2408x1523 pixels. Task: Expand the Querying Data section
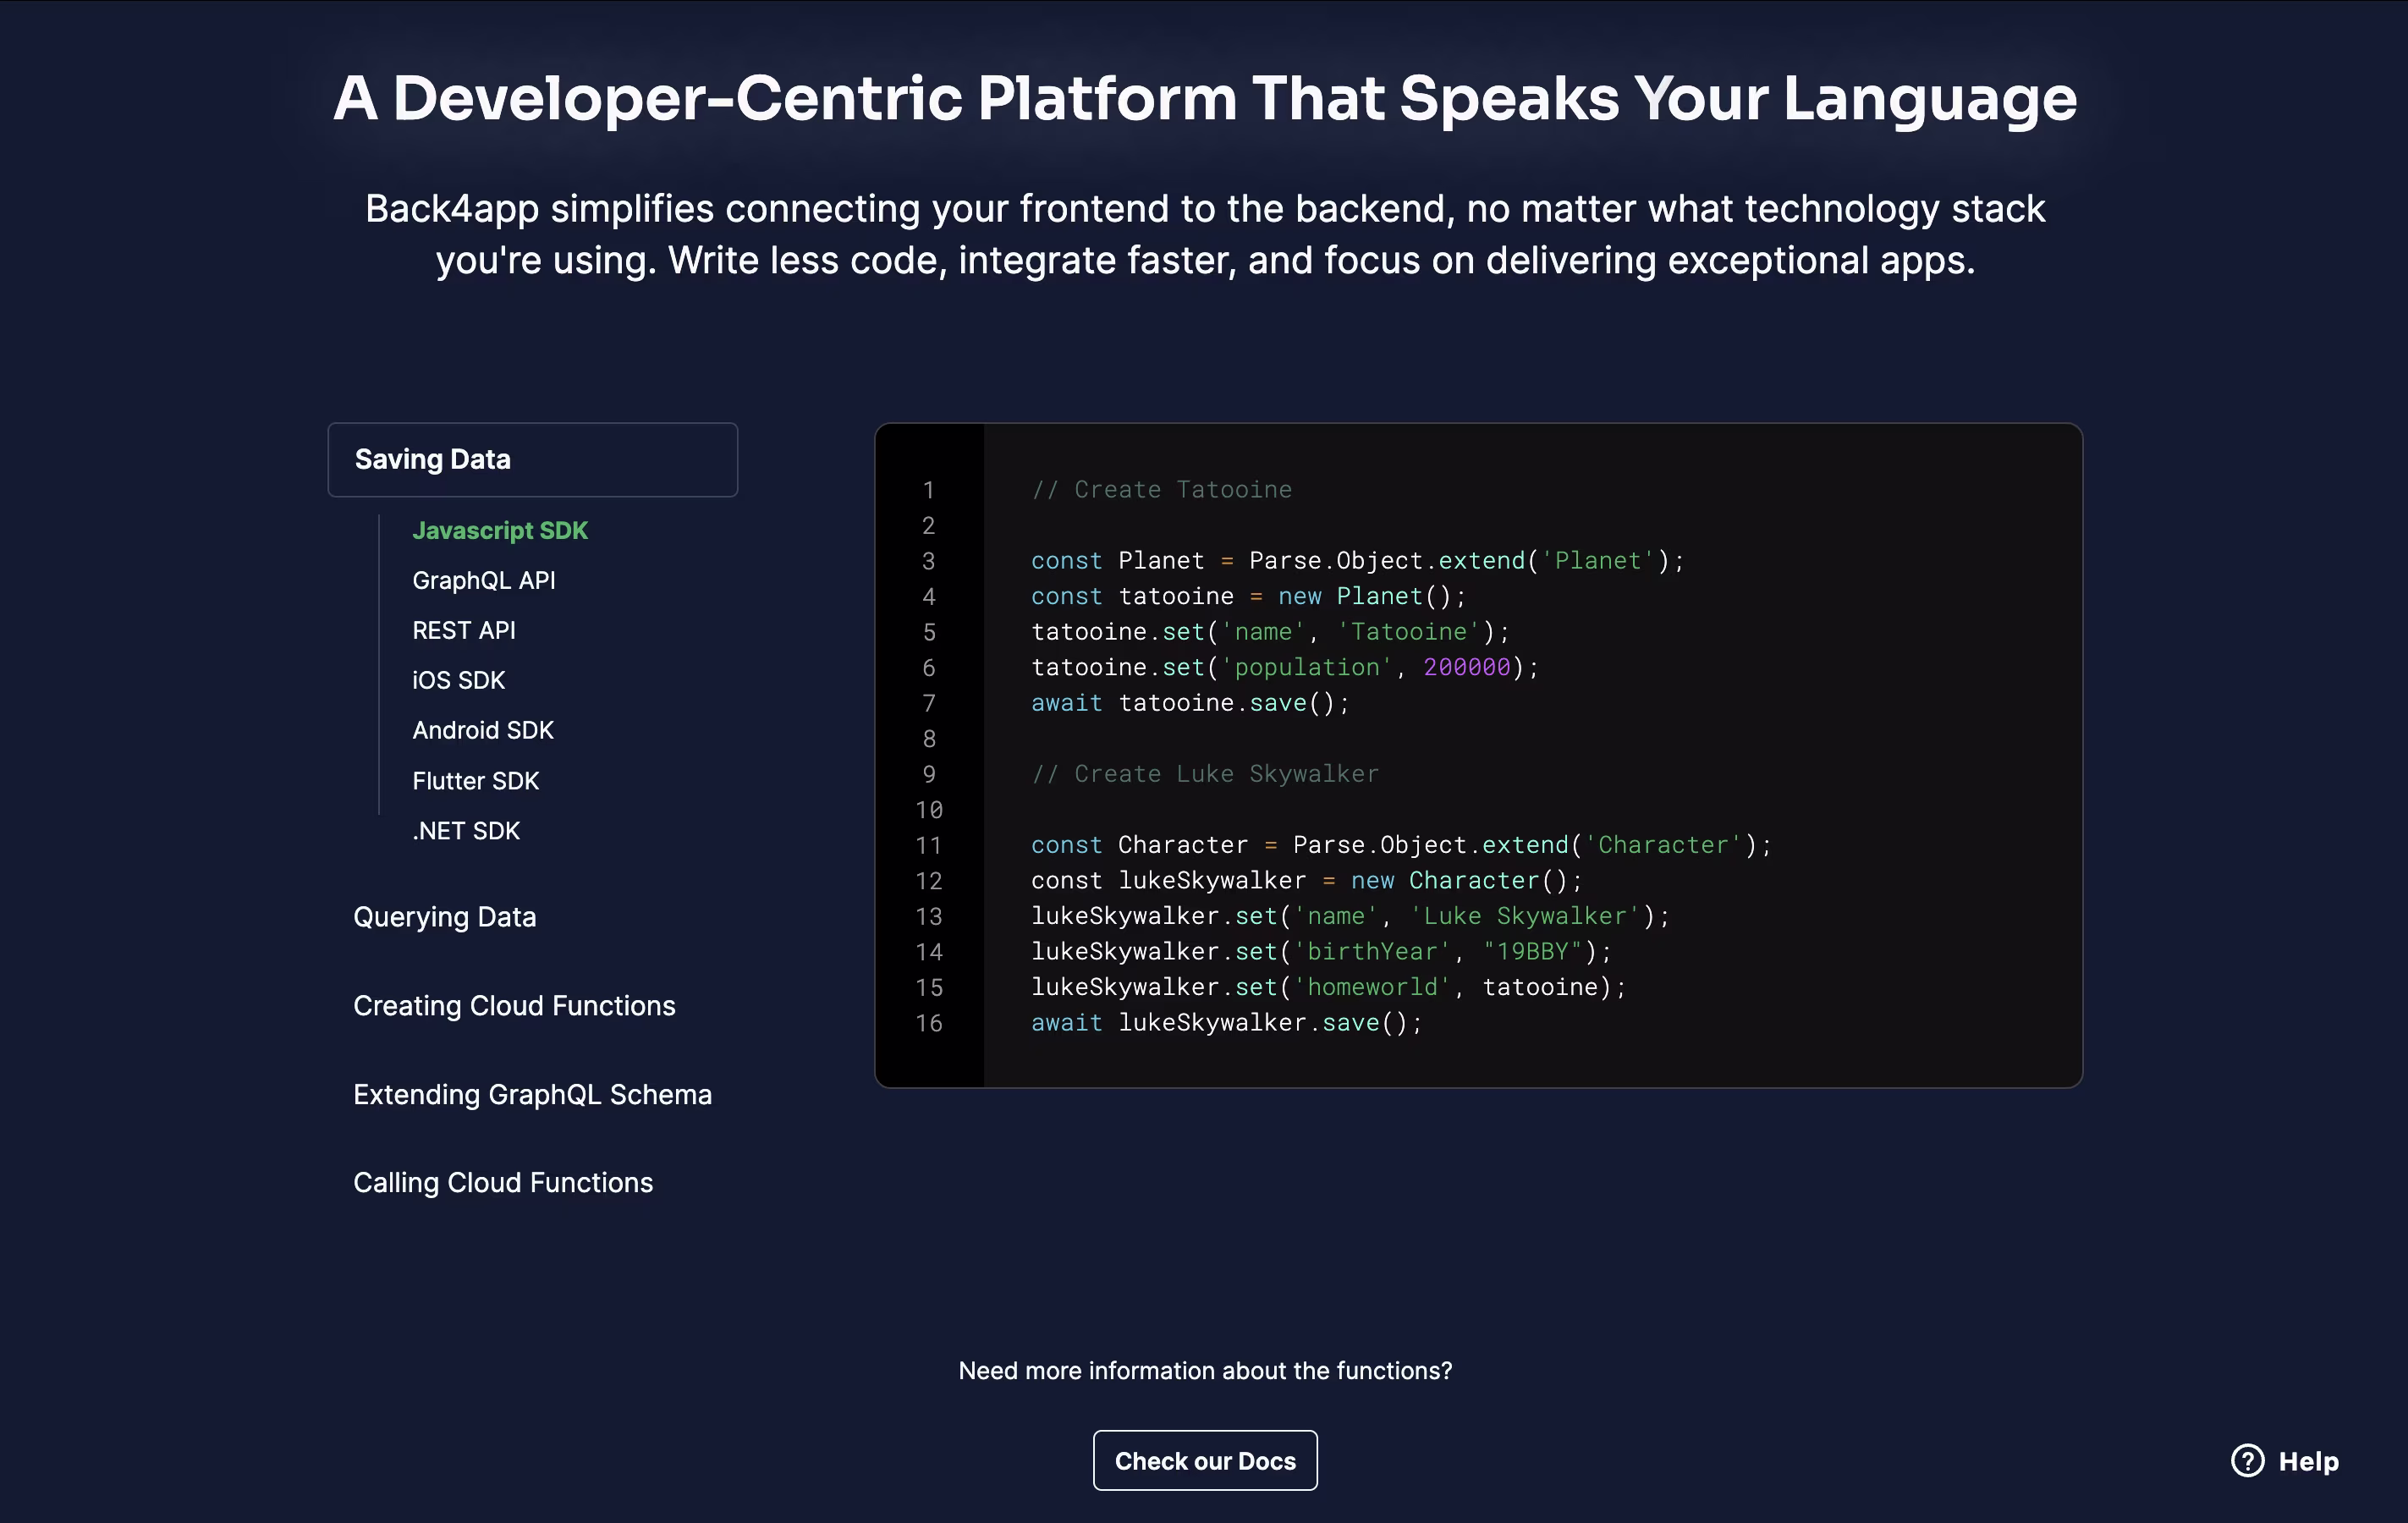point(444,917)
